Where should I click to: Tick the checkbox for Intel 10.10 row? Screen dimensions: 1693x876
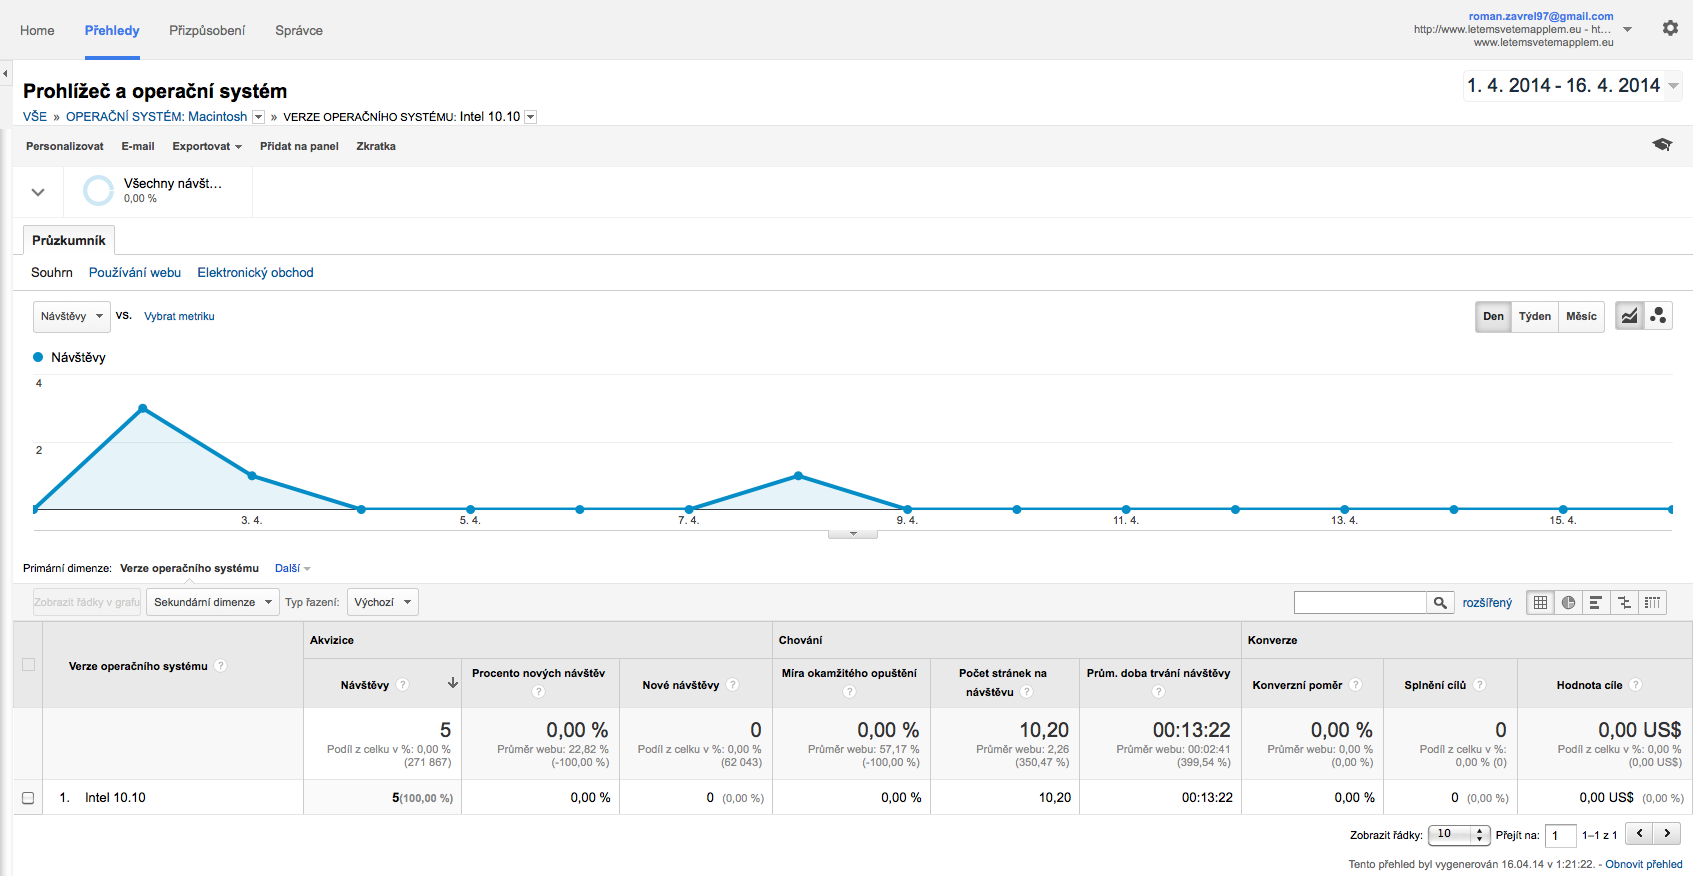pos(28,798)
